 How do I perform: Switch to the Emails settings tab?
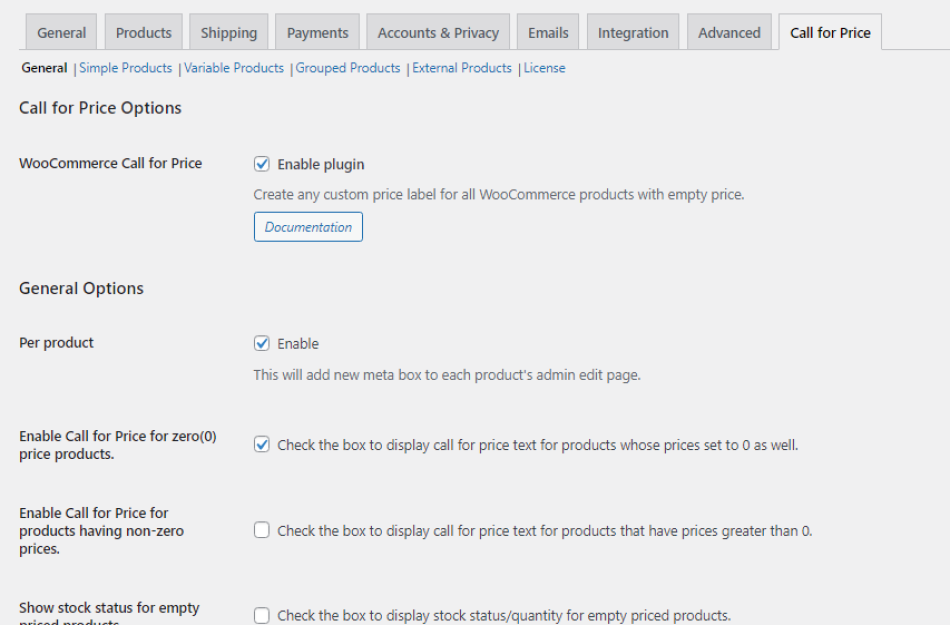[547, 32]
